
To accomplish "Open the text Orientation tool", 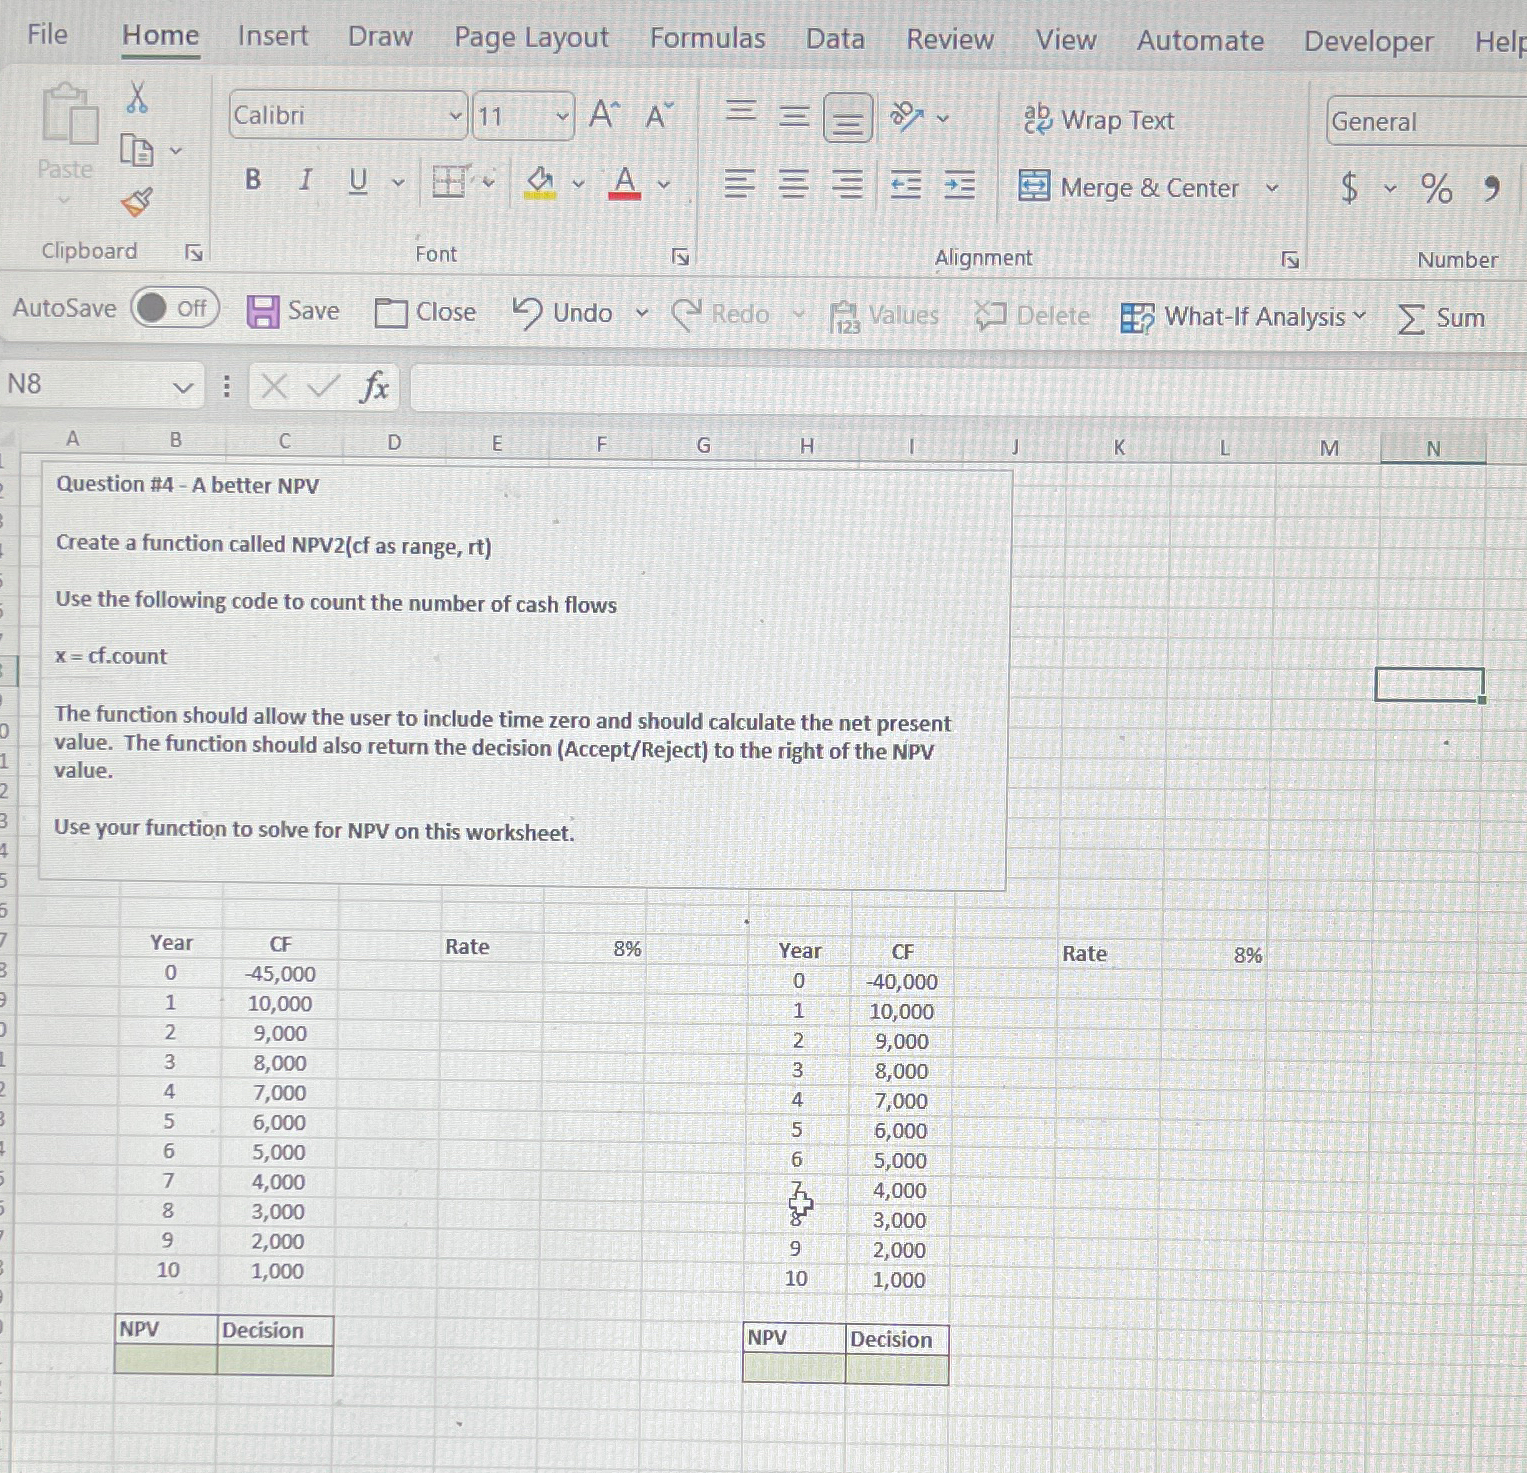I will pos(908,117).
